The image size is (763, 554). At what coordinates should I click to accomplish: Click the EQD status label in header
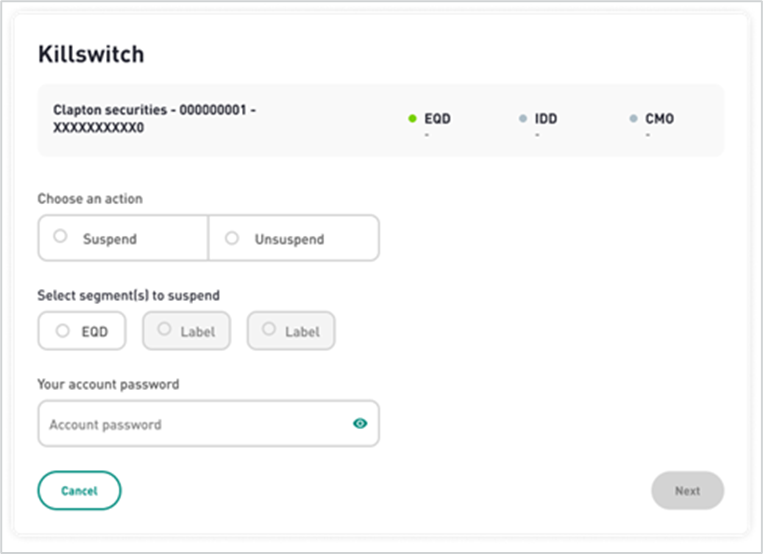[x=437, y=119]
